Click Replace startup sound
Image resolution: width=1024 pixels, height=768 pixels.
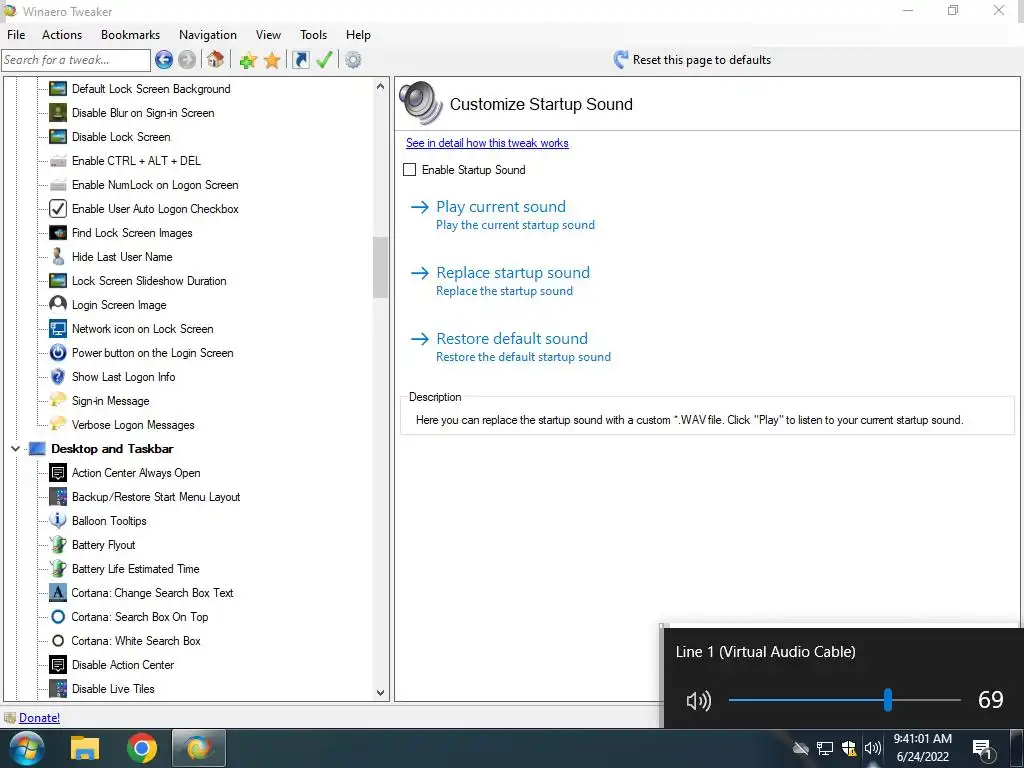[x=513, y=273]
